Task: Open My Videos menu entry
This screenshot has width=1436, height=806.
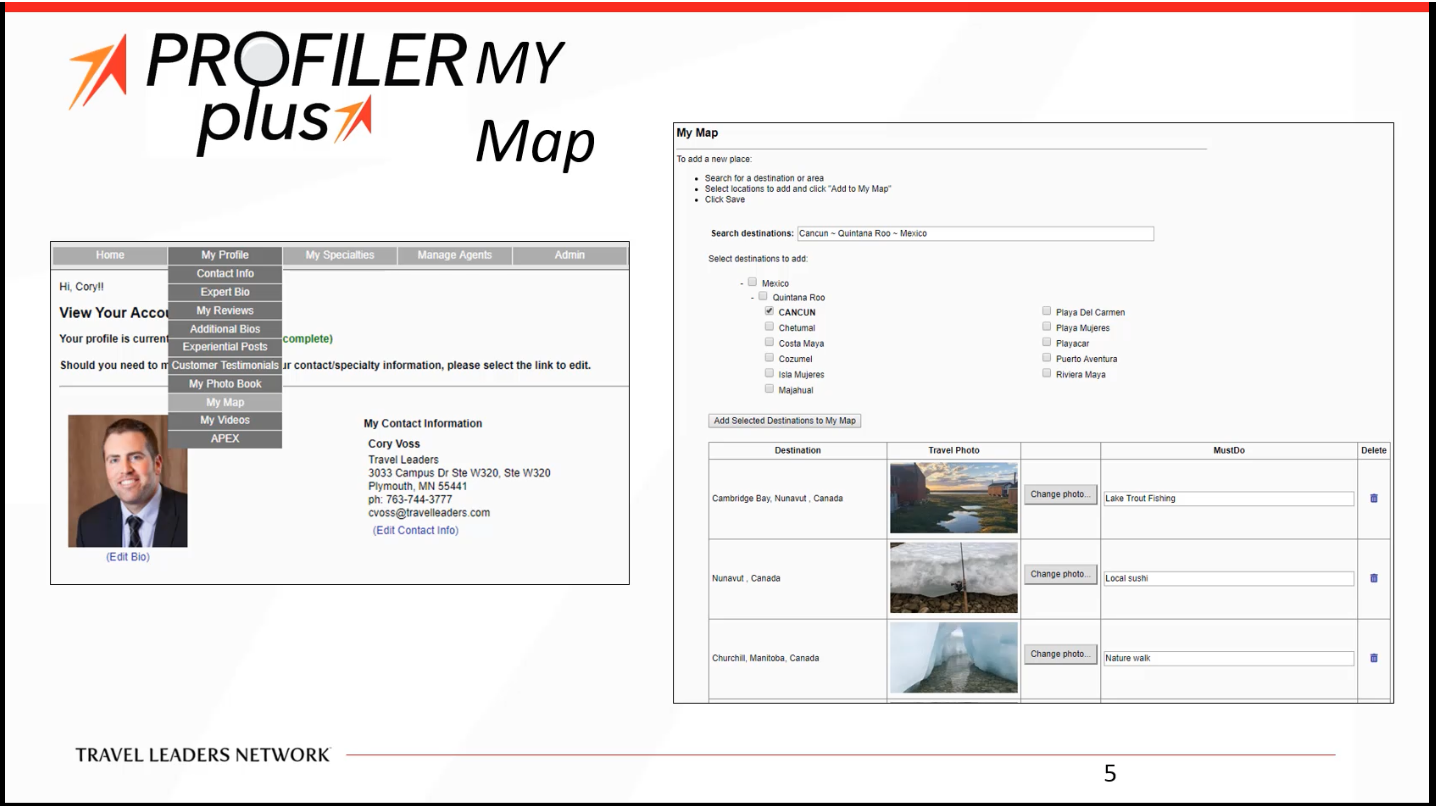Action: pyautogui.click(x=225, y=420)
